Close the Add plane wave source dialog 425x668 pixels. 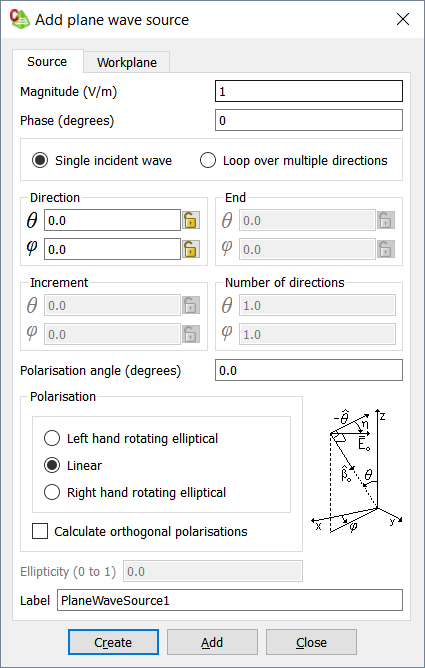pos(402,19)
